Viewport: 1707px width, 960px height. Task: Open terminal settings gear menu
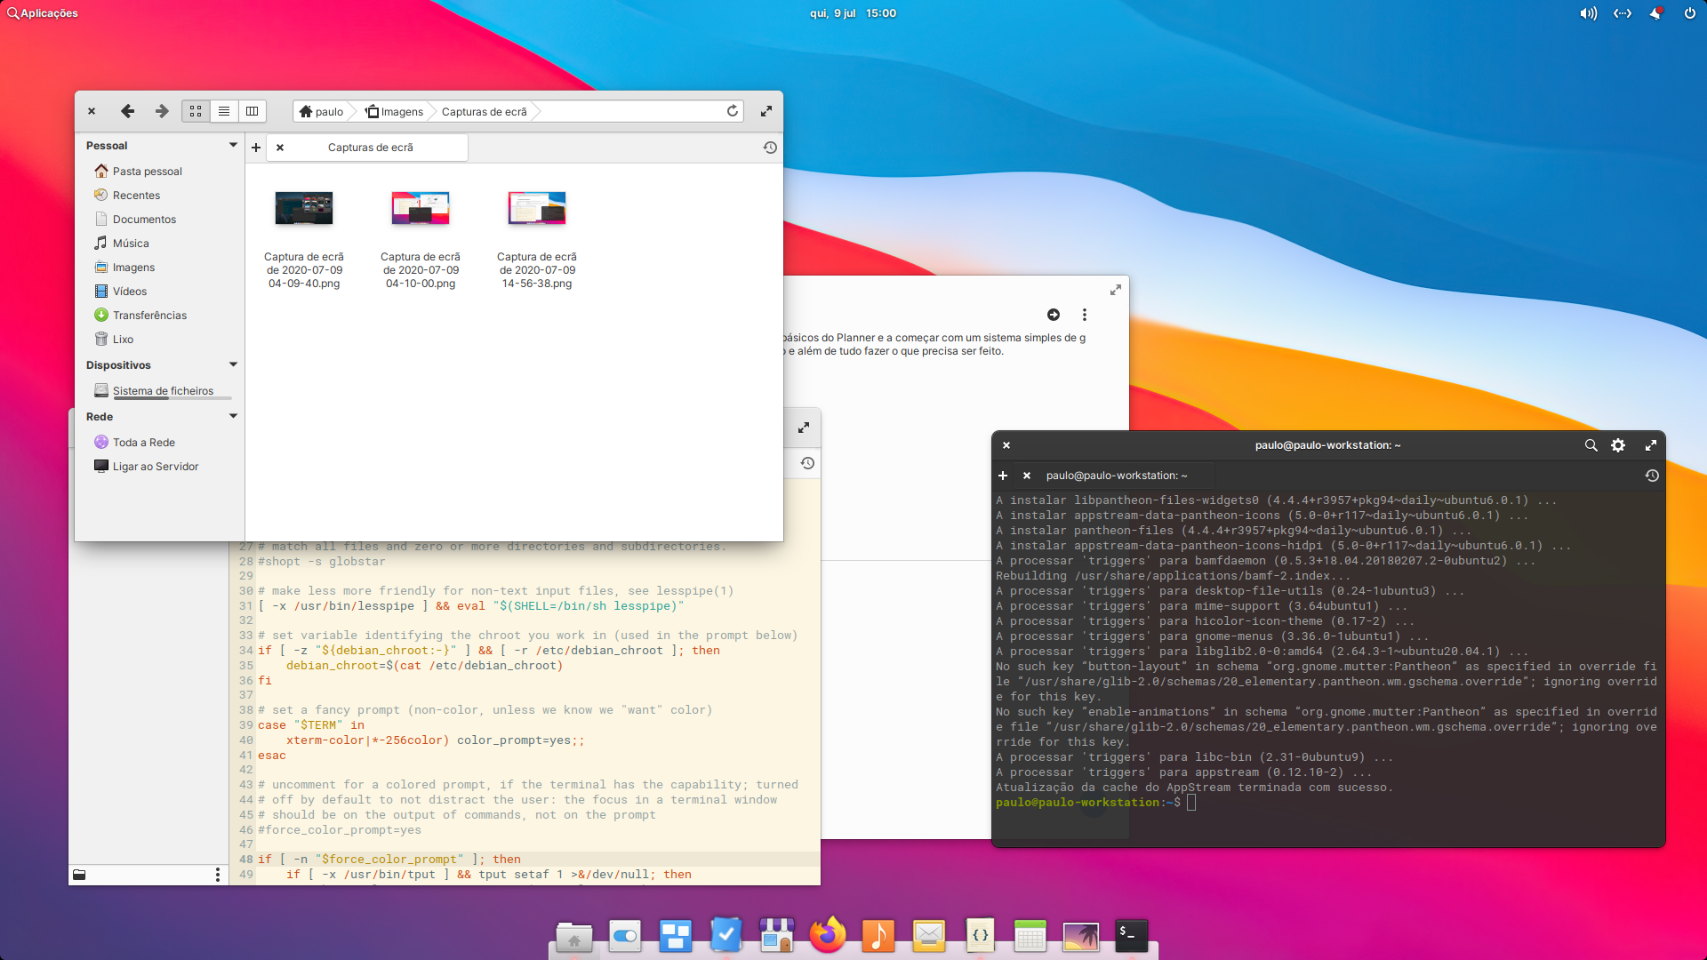[1618, 445]
